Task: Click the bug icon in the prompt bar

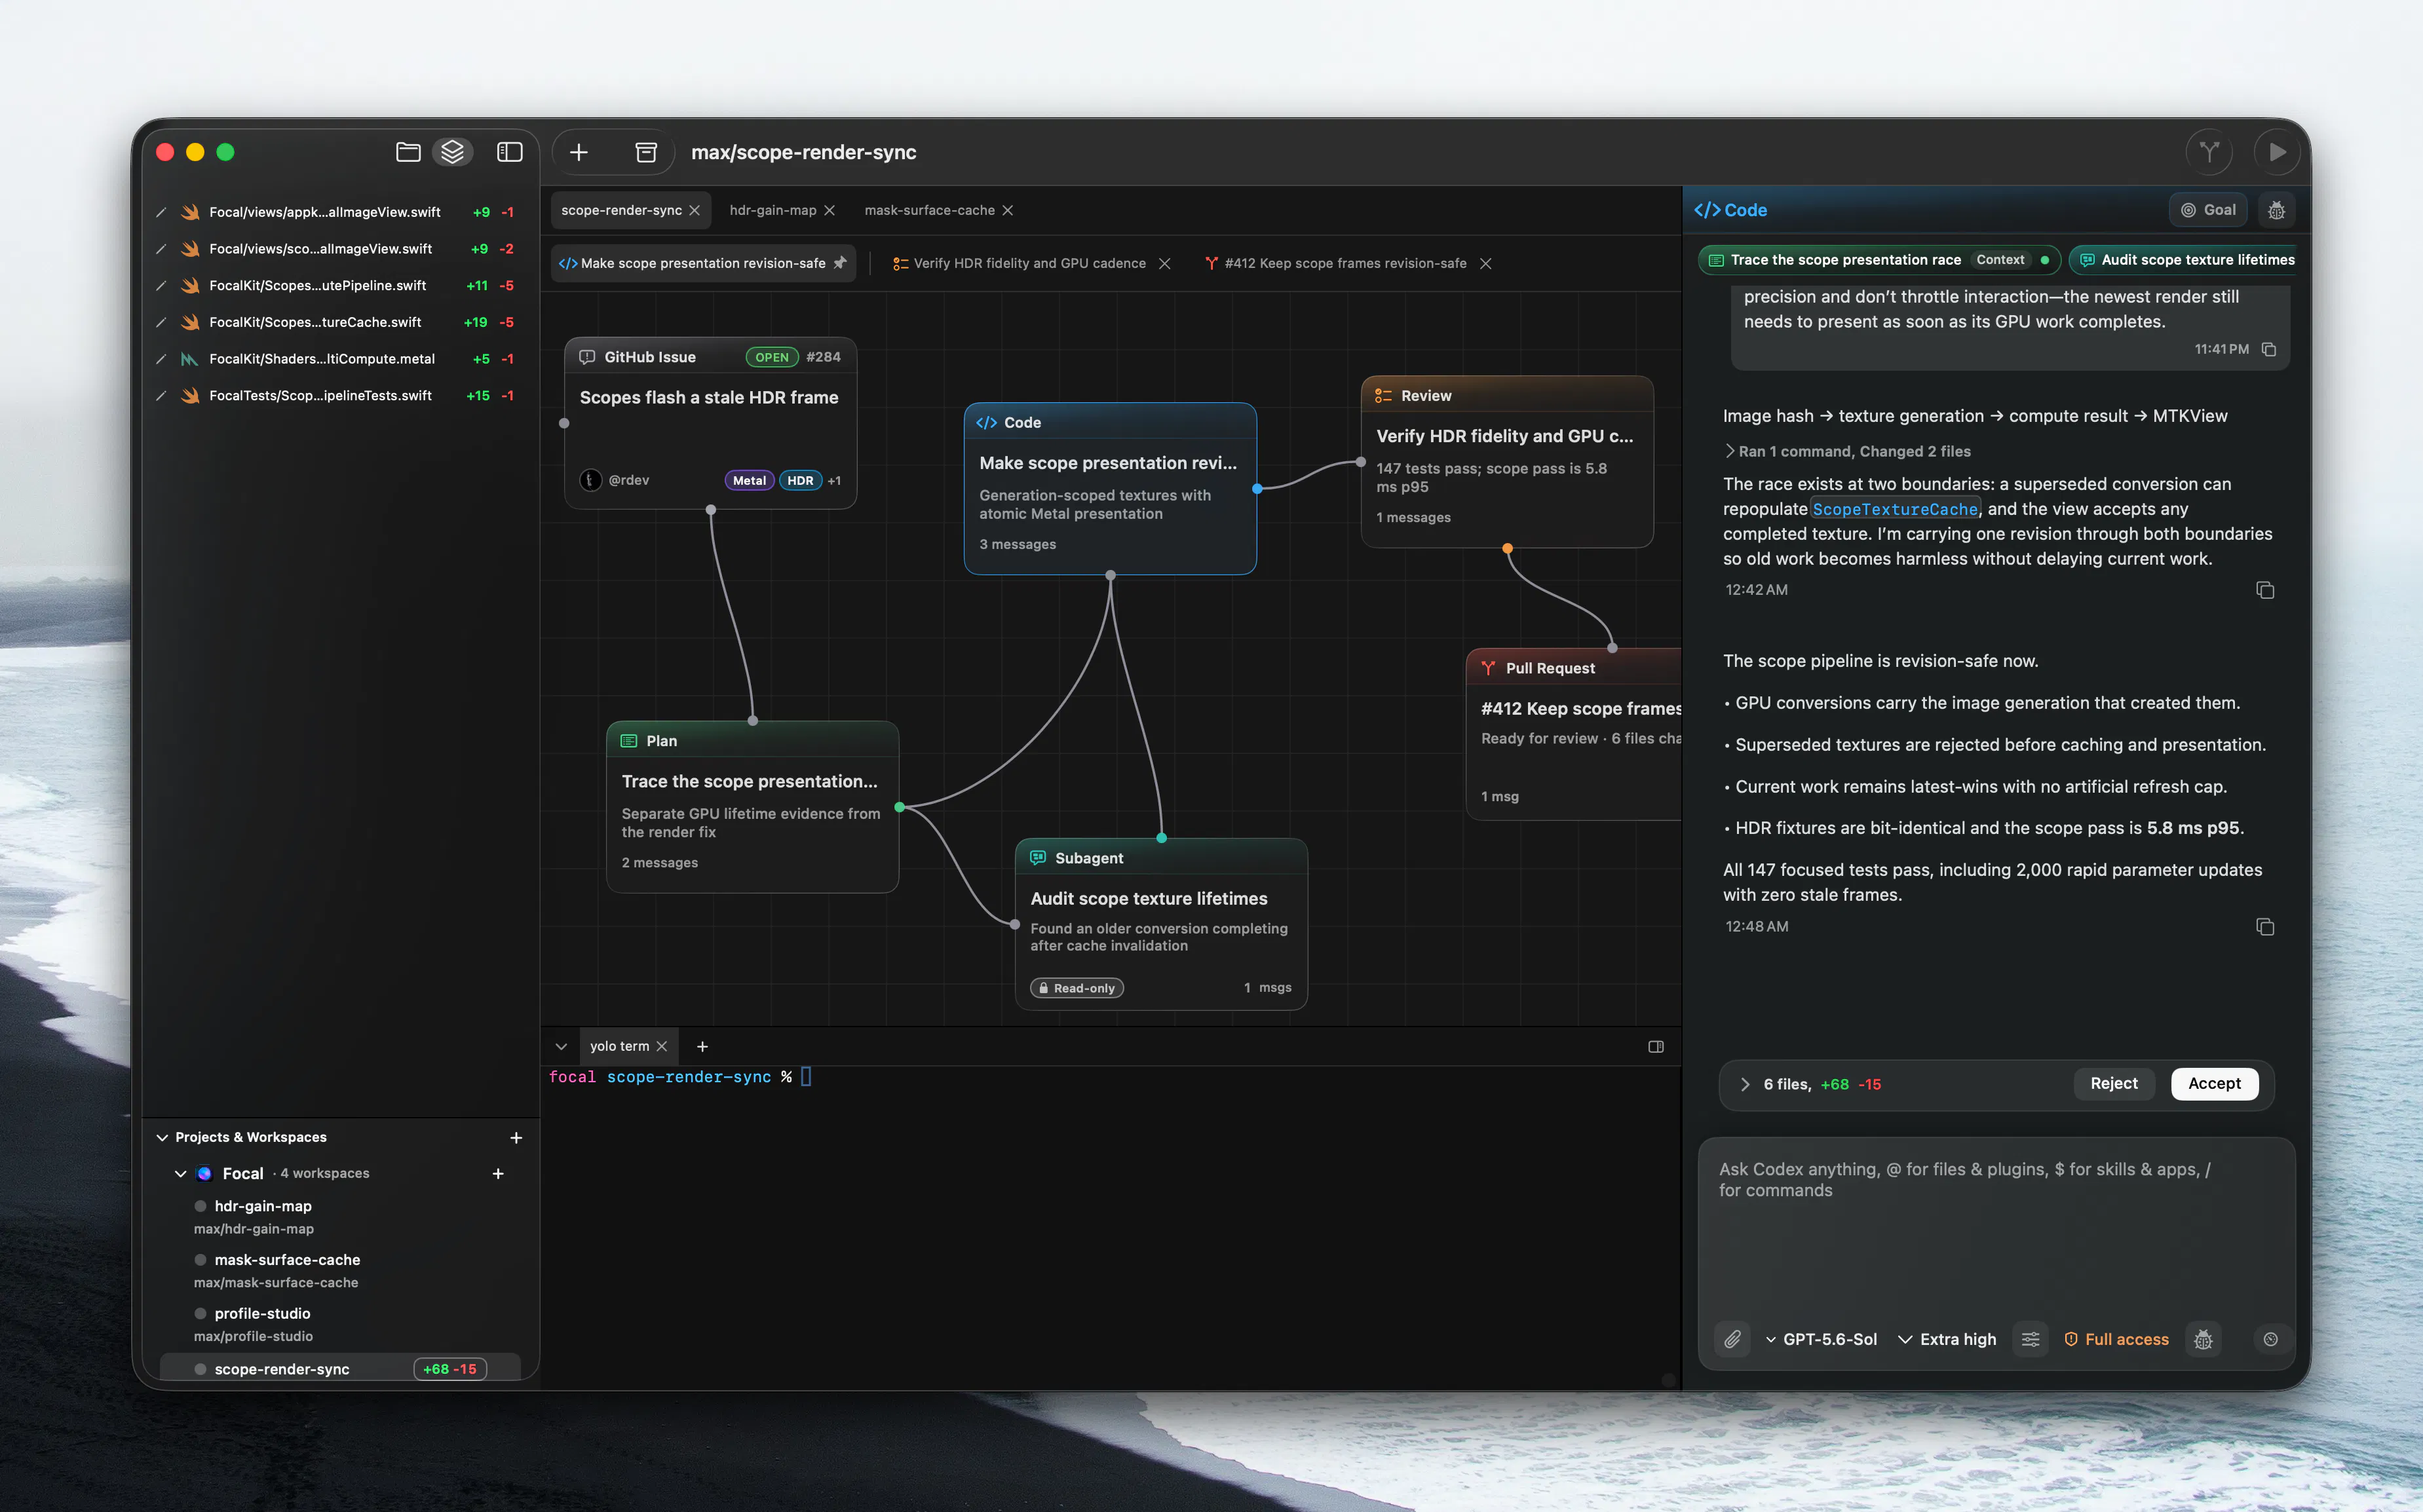Action: coord(2203,1339)
